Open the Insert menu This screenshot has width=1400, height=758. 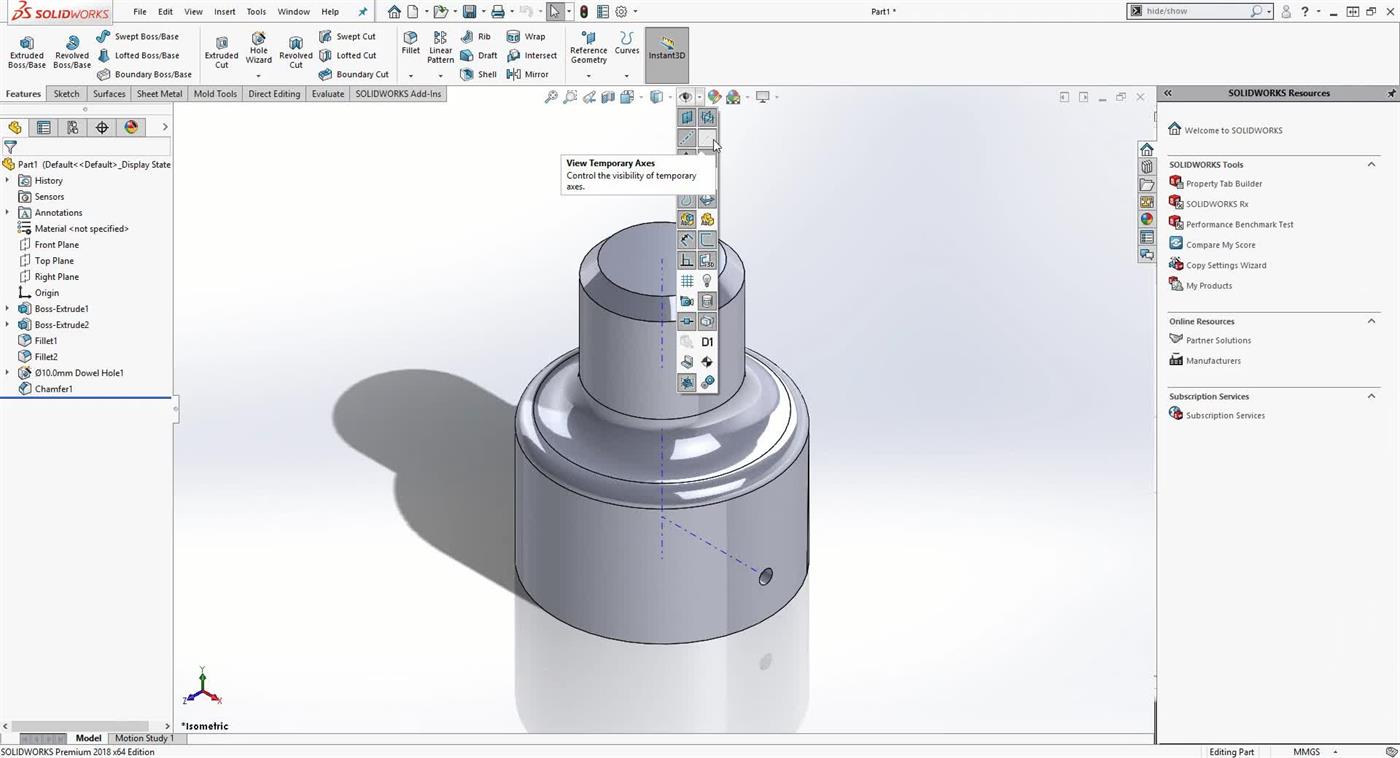click(224, 12)
